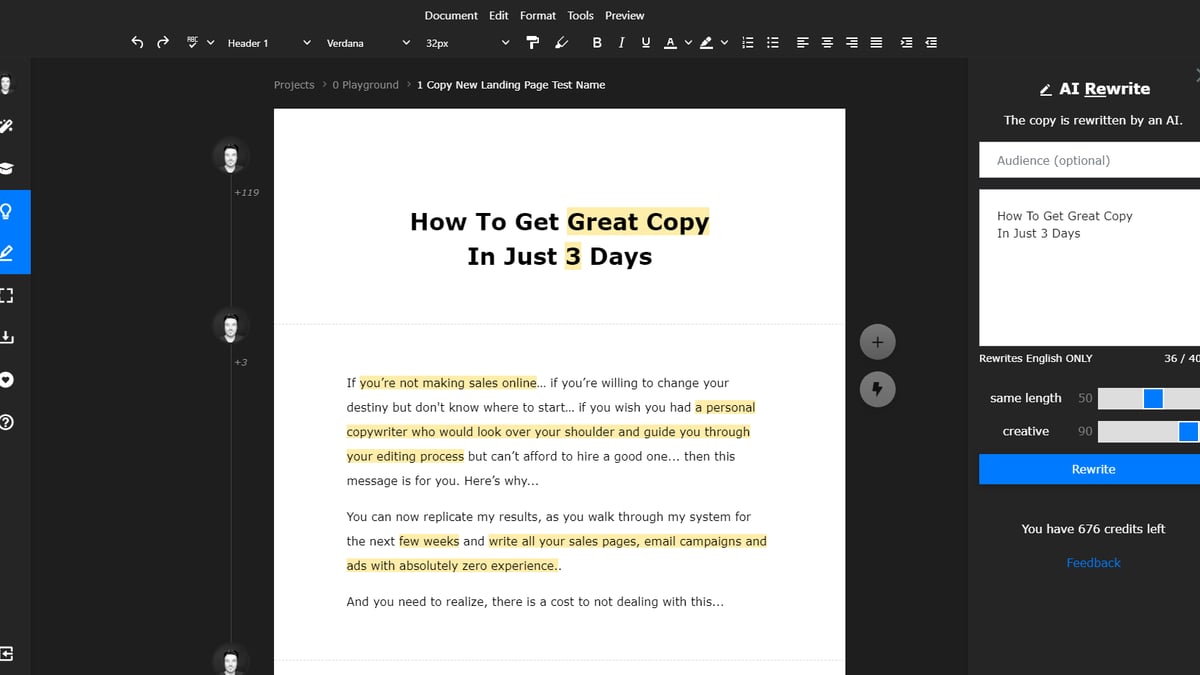The width and height of the screenshot is (1200, 675).
Task: Activate the format painter tool
Action: [x=533, y=43]
